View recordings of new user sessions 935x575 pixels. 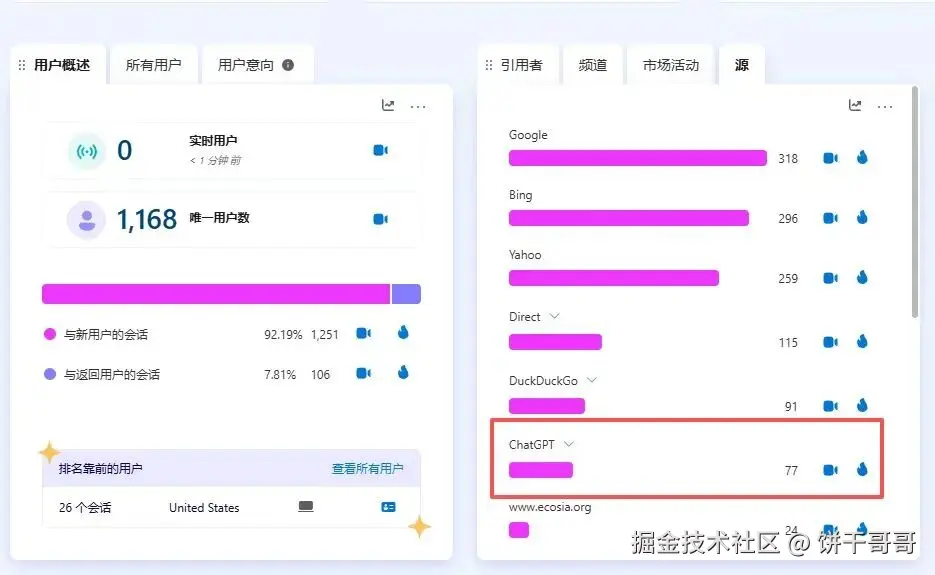click(x=364, y=333)
